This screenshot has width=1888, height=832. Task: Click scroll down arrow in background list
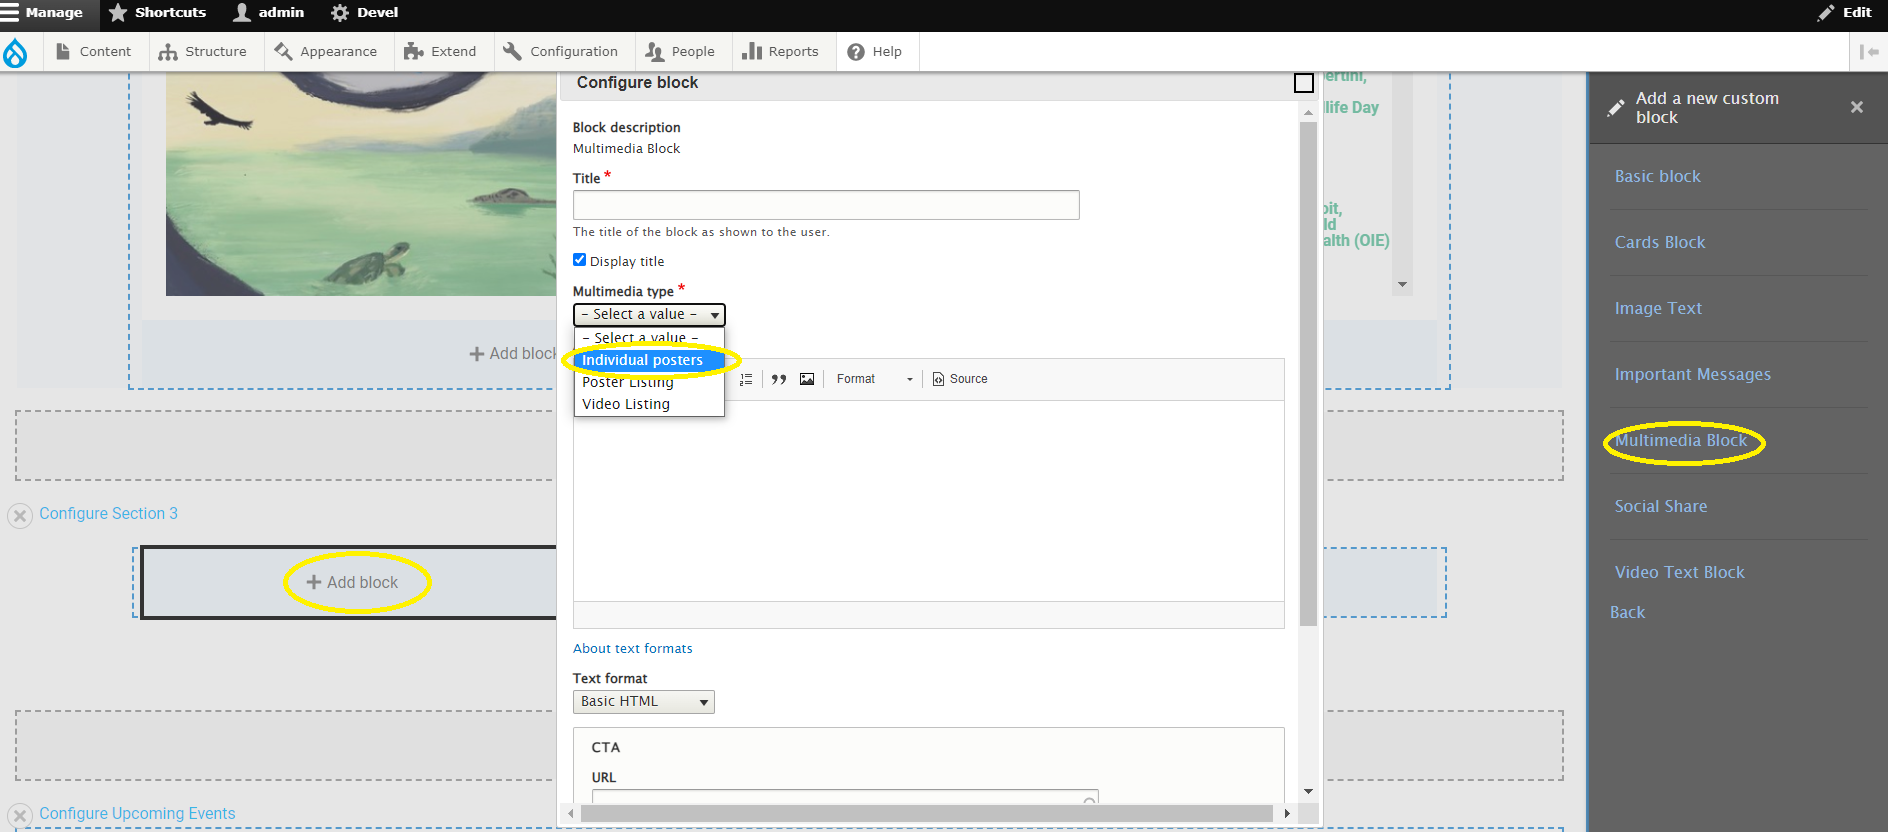click(x=1402, y=285)
